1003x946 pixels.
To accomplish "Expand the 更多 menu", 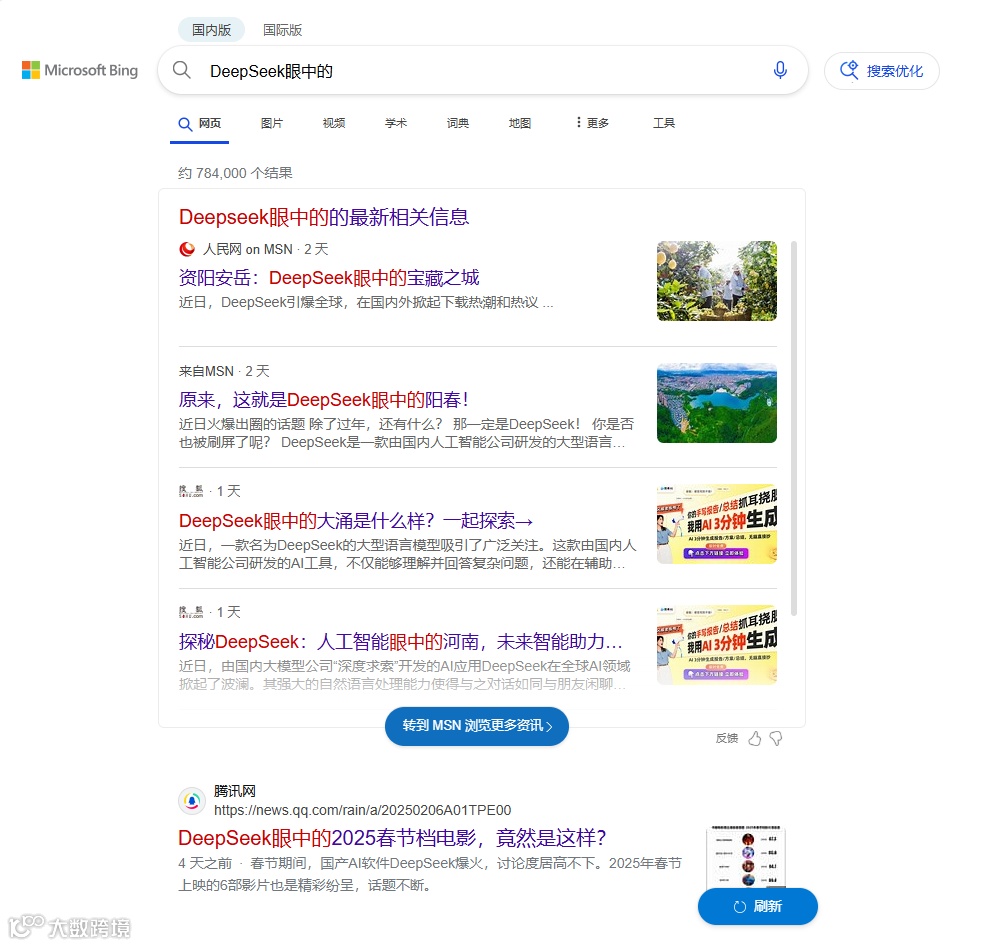I will (592, 123).
